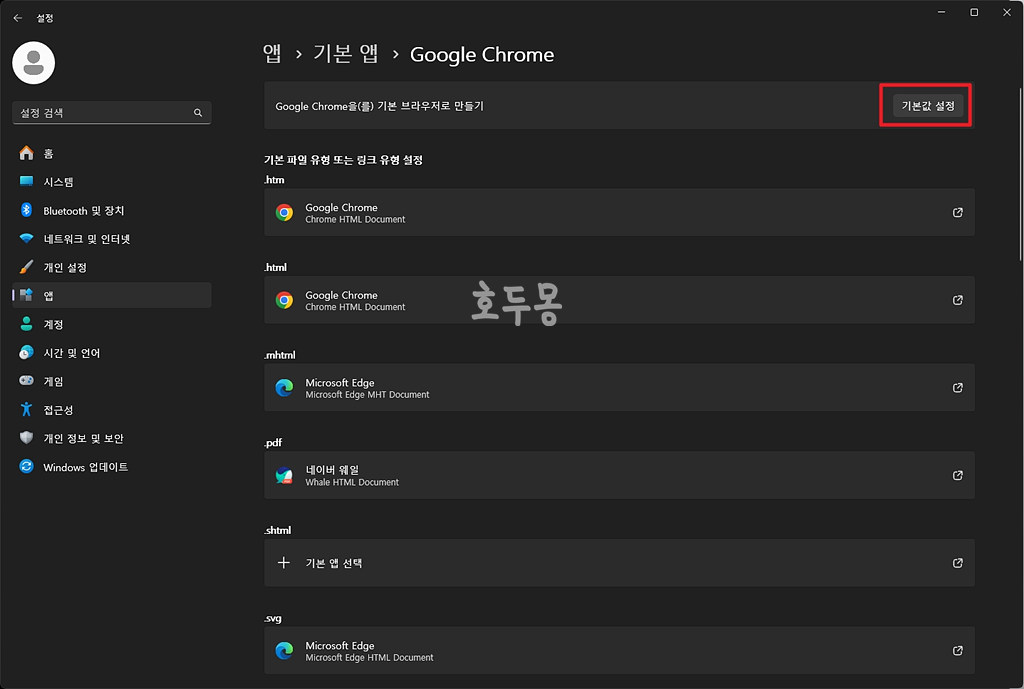This screenshot has height=689, width=1024.
Task: Click the 개인 정보 및 보안 shield icon
Action: pos(26,438)
